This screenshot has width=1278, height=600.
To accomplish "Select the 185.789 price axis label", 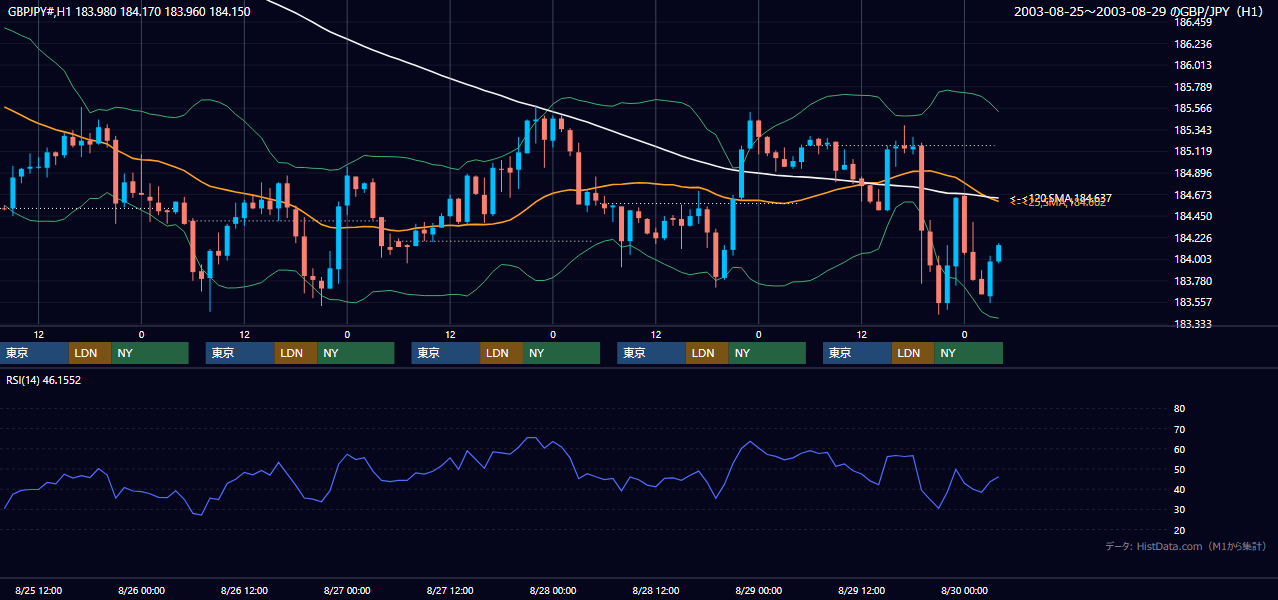I will pyautogui.click(x=1193, y=87).
